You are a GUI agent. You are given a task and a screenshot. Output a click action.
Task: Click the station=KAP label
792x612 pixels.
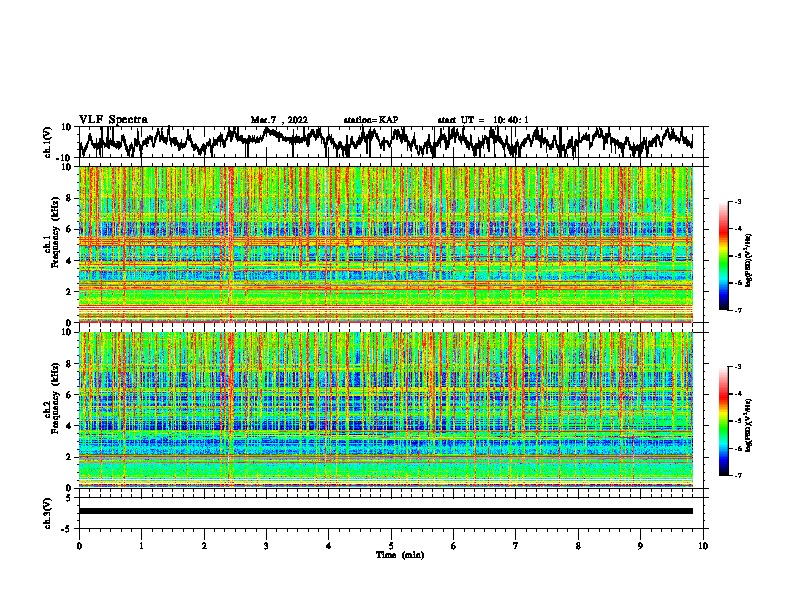[x=371, y=120]
